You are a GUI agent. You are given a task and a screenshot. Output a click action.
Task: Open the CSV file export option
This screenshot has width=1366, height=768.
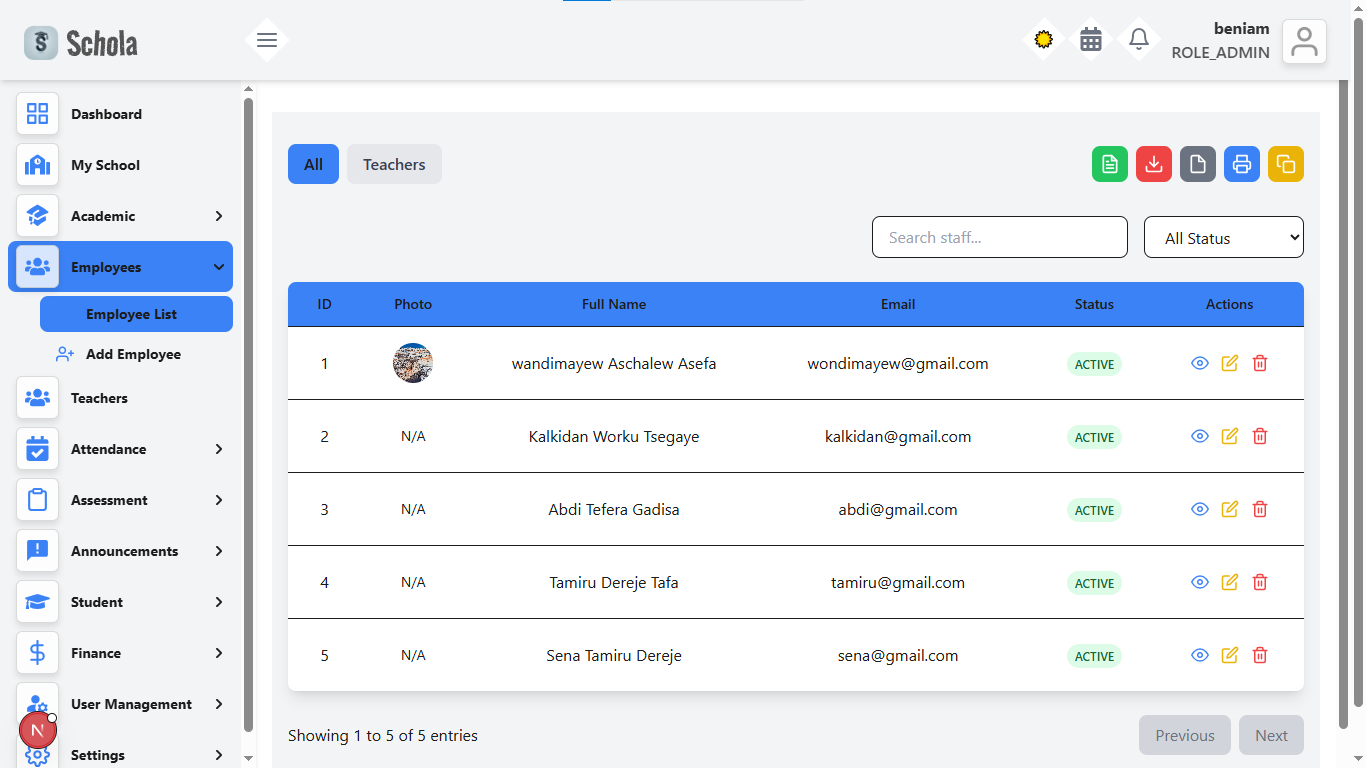1198,164
